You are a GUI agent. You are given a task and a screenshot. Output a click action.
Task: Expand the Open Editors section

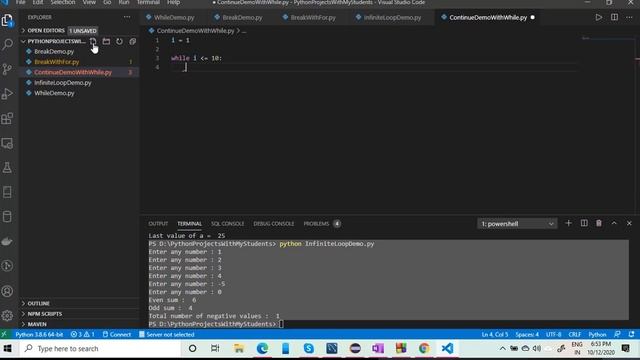tap(80, 31)
